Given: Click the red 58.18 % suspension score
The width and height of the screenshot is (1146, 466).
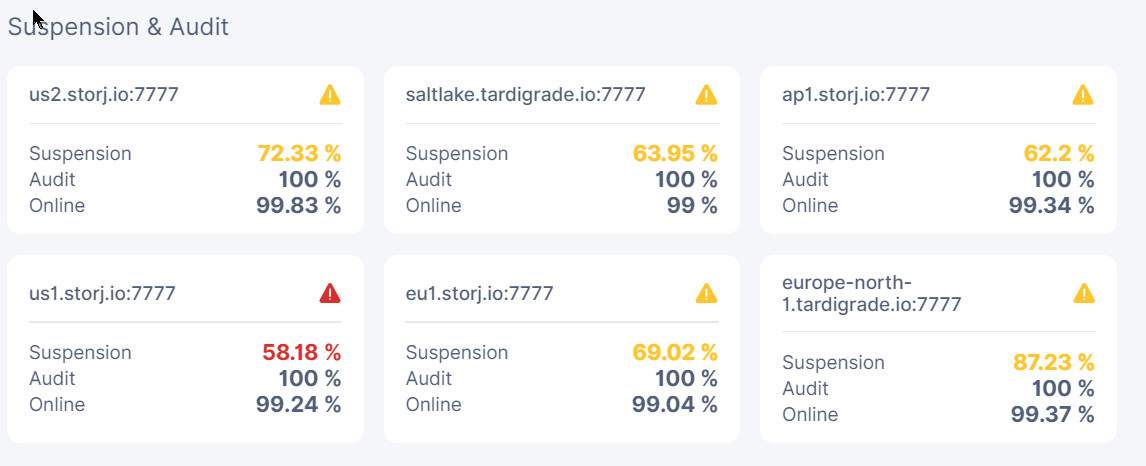Looking at the screenshot, I should pyautogui.click(x=302, y=353).
